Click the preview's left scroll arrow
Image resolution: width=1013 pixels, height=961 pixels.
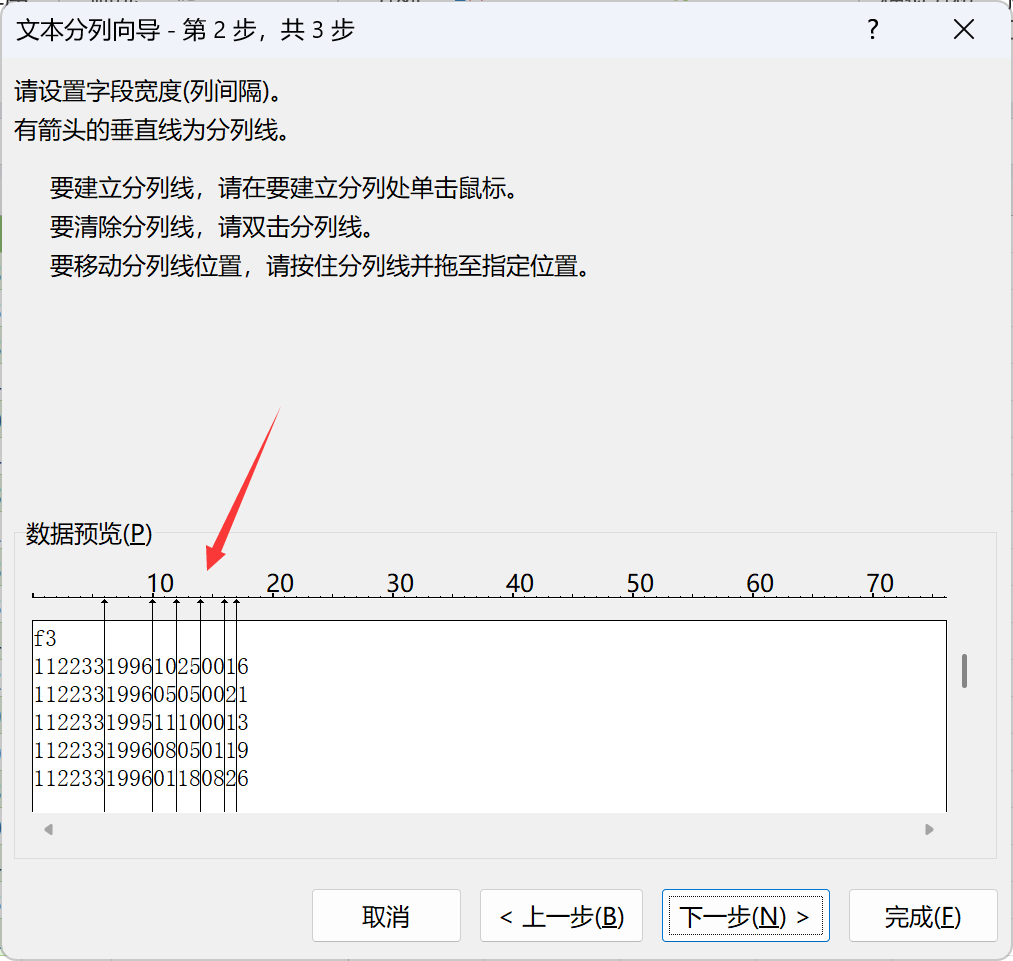[x=47, y=829]
